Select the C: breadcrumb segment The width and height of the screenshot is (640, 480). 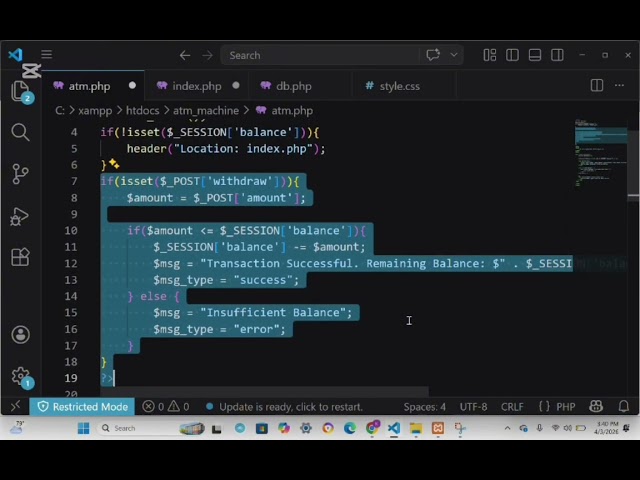pyautogui.click(x=60, y=111)
